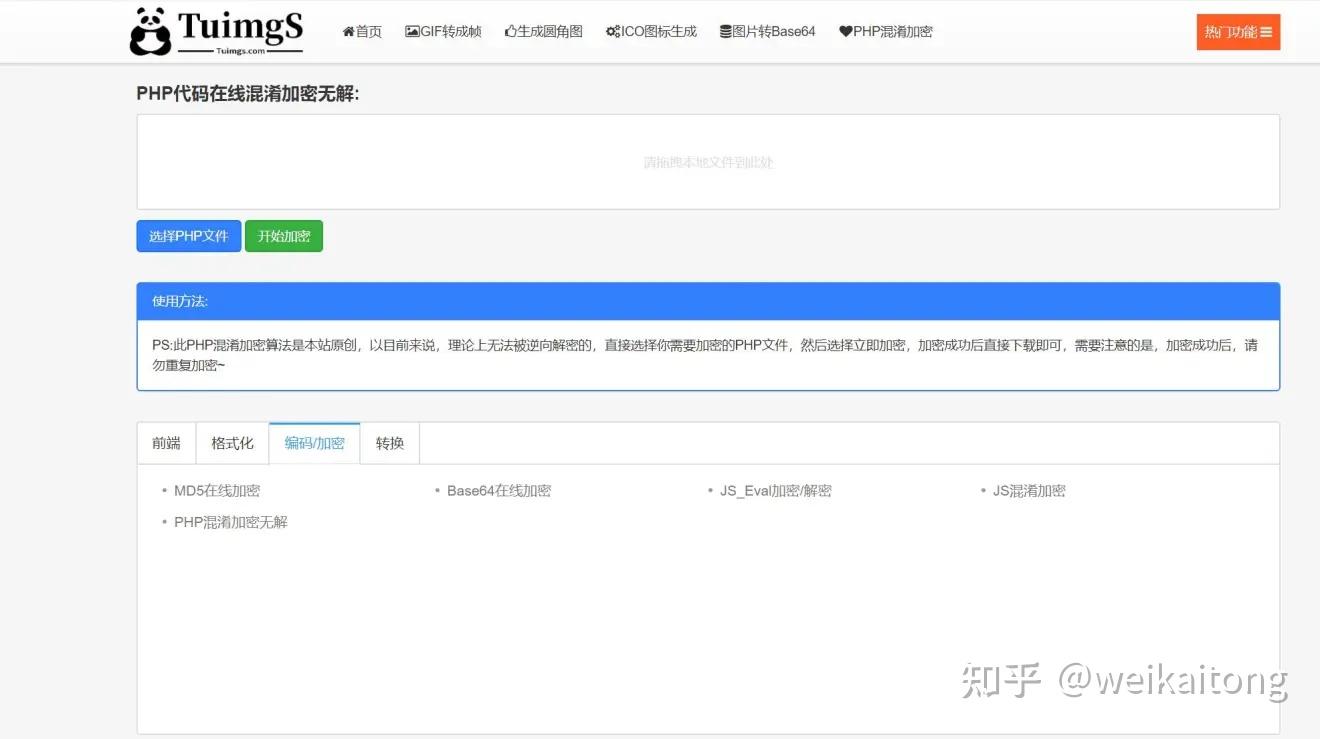The height and width of the screenshot is (739, 1320).
Task: Select the gear icon next to ICO图标生成
Action: point(611,31)
